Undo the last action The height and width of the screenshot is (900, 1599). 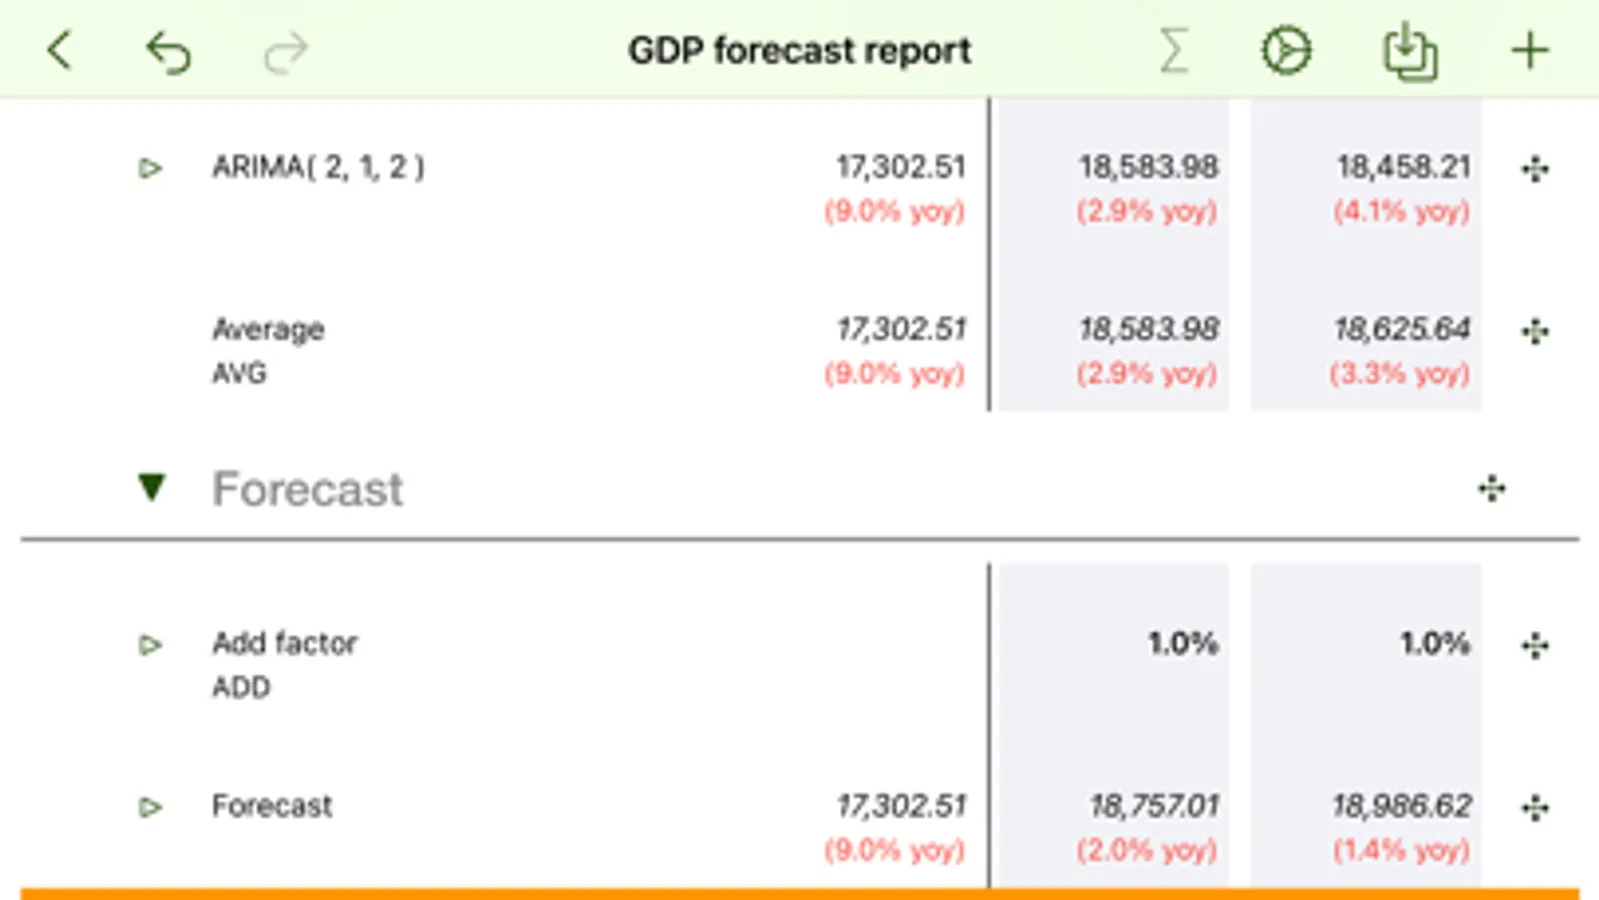(168, 52)
